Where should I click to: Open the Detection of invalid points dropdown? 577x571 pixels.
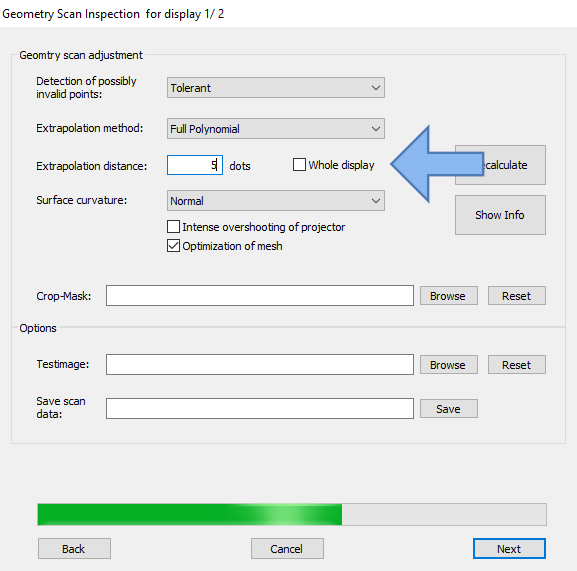276,88
